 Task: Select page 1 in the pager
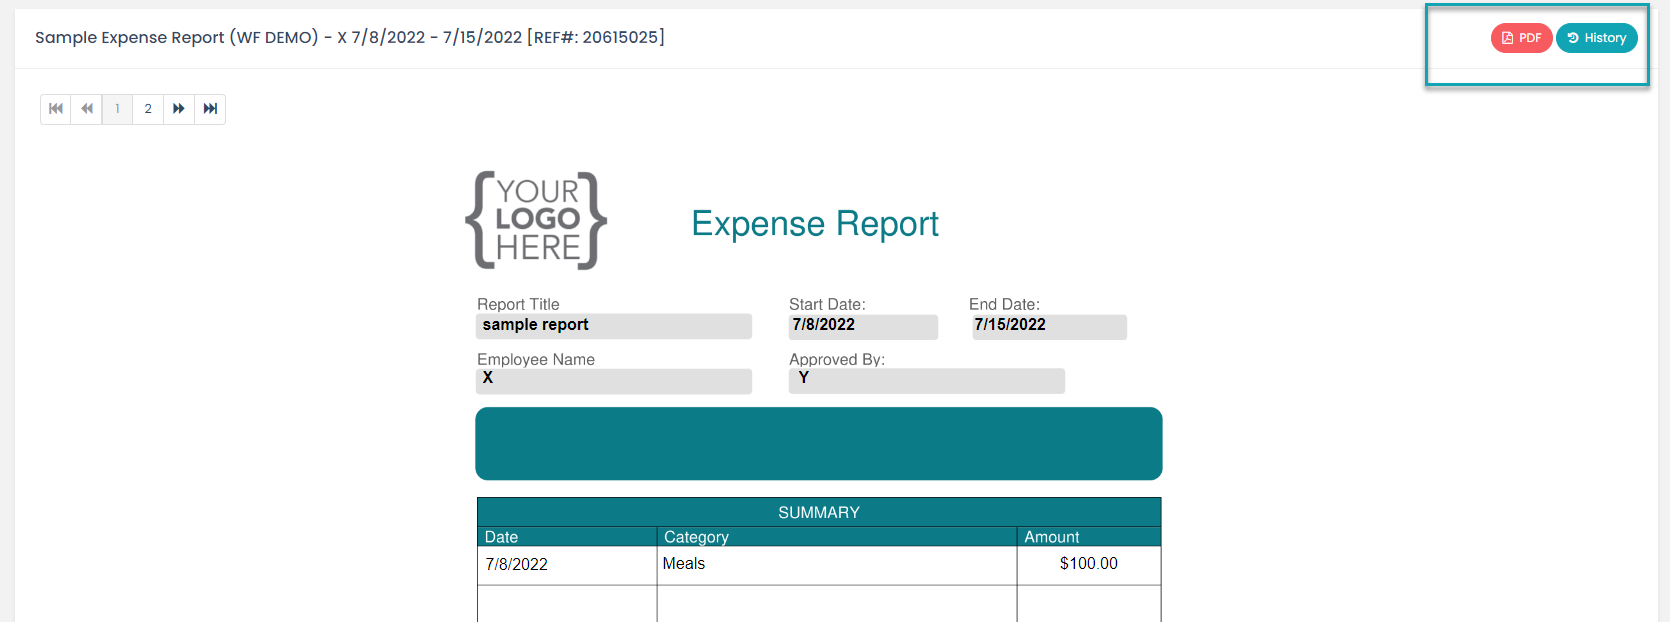point(117,109)
